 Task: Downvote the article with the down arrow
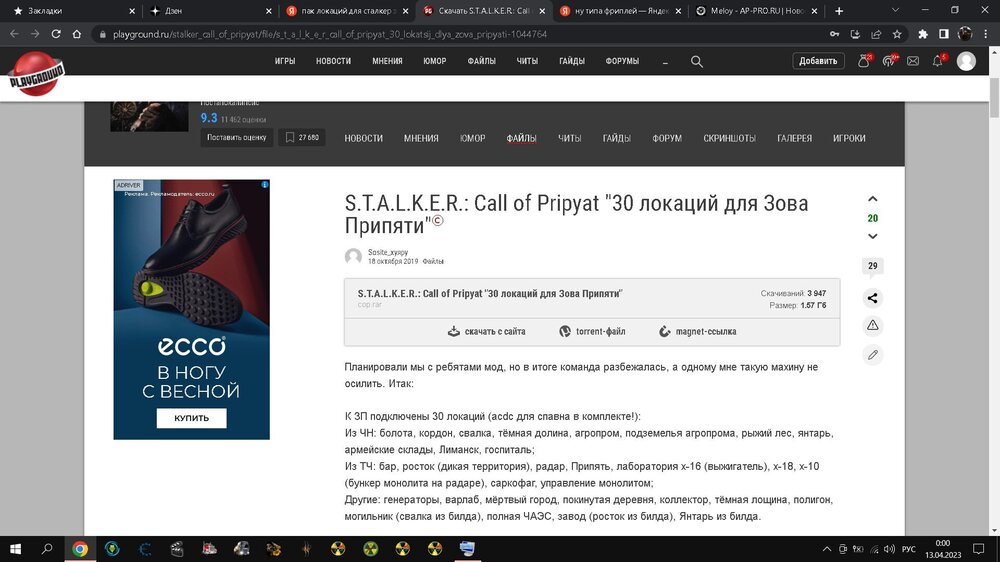[873, 236]
